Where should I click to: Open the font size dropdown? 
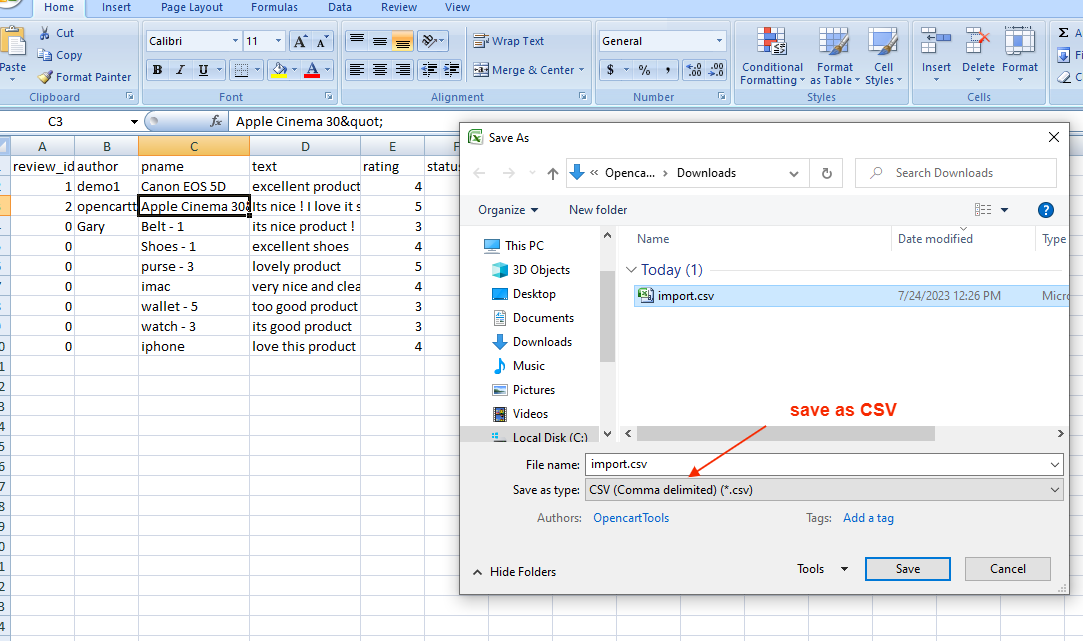tap(278, 41)
